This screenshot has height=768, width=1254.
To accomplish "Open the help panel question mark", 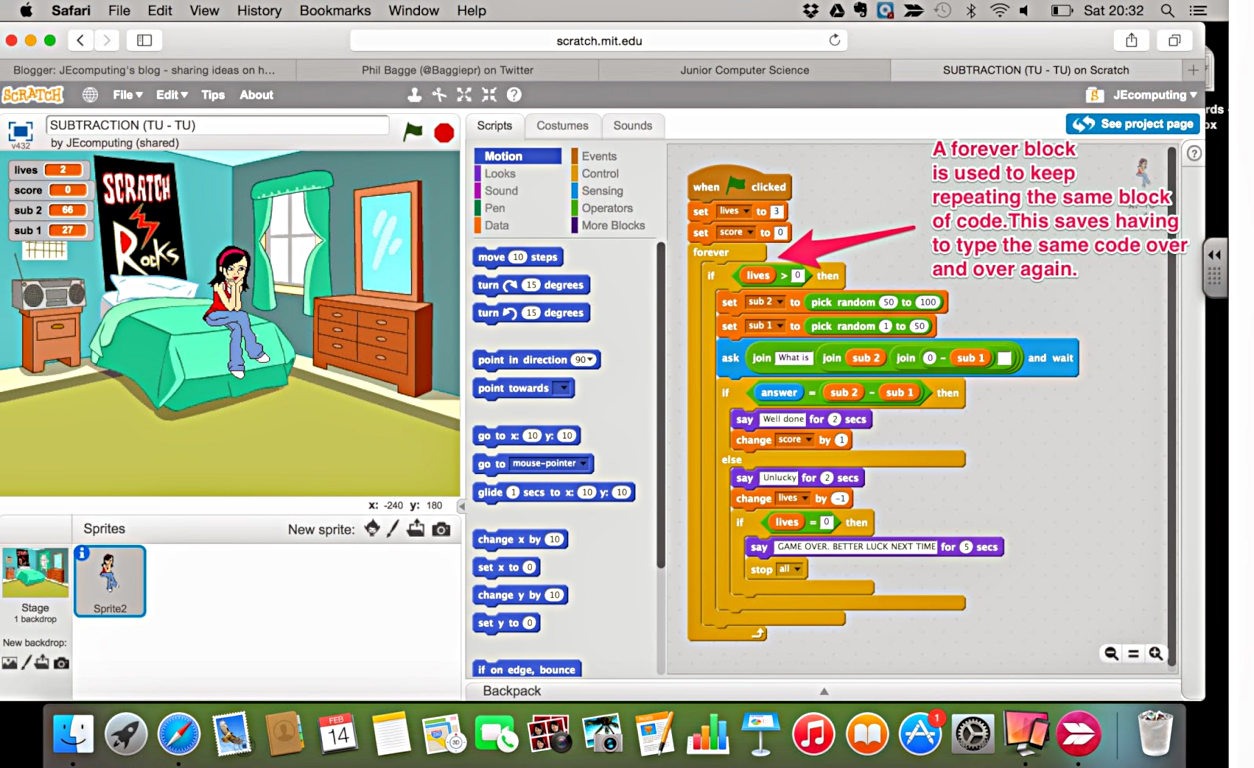I will coord(1193,153).
